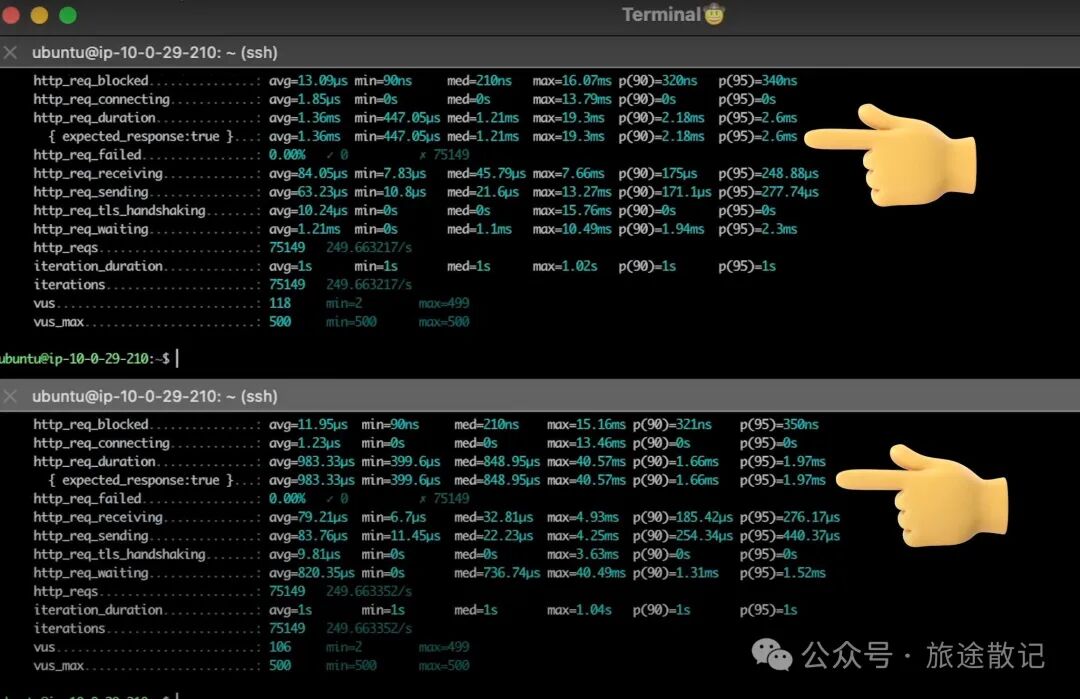The image size is (1080, 699).
Task: Select the upper pane's ubuntu@ip-10-0-29-210 title
Action: pos(154,52)
